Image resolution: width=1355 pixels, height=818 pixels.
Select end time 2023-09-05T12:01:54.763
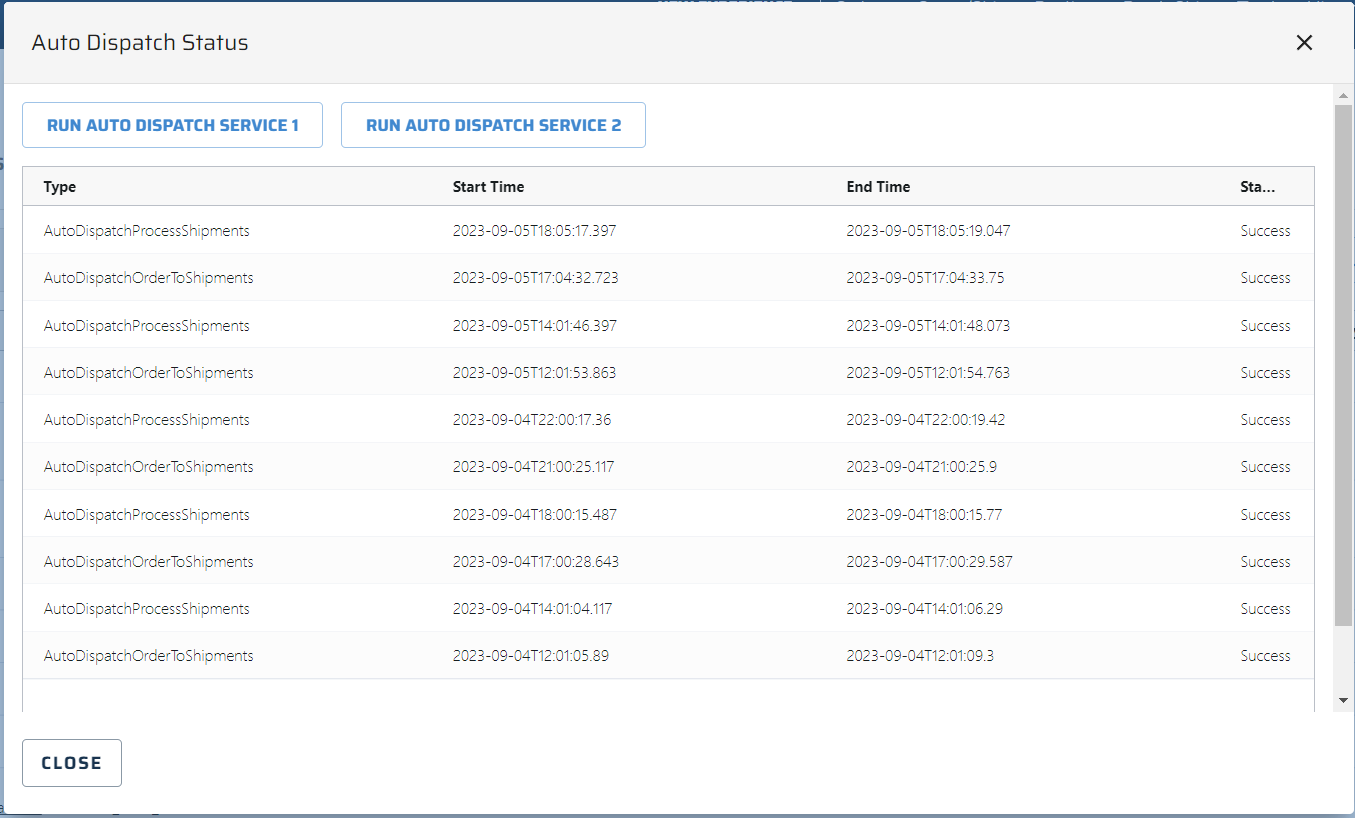(x=928, y=373)
